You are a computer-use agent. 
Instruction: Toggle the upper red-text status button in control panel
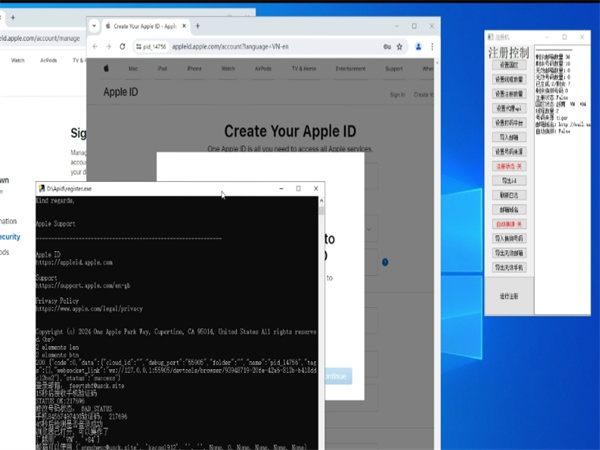[x=508, y=165]
